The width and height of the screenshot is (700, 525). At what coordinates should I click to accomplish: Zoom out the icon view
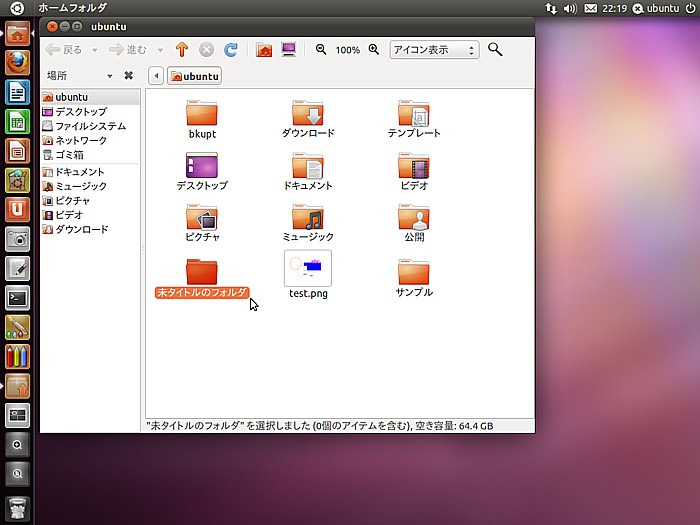321,50
